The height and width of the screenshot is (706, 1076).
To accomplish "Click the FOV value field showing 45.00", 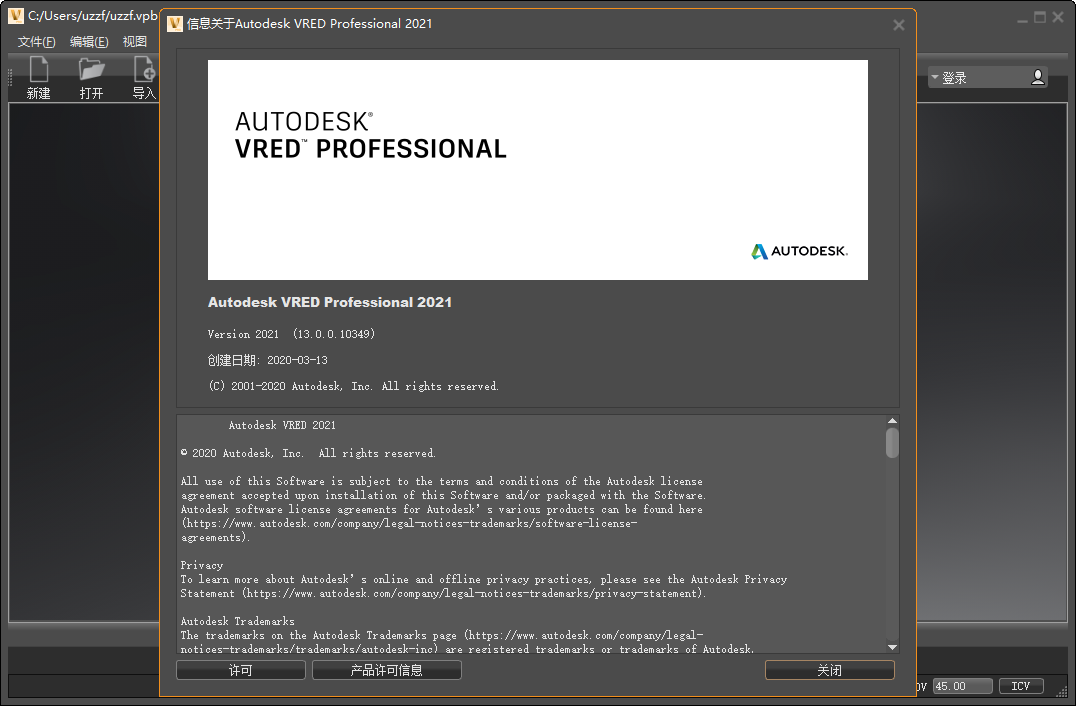I will point(961,686).
